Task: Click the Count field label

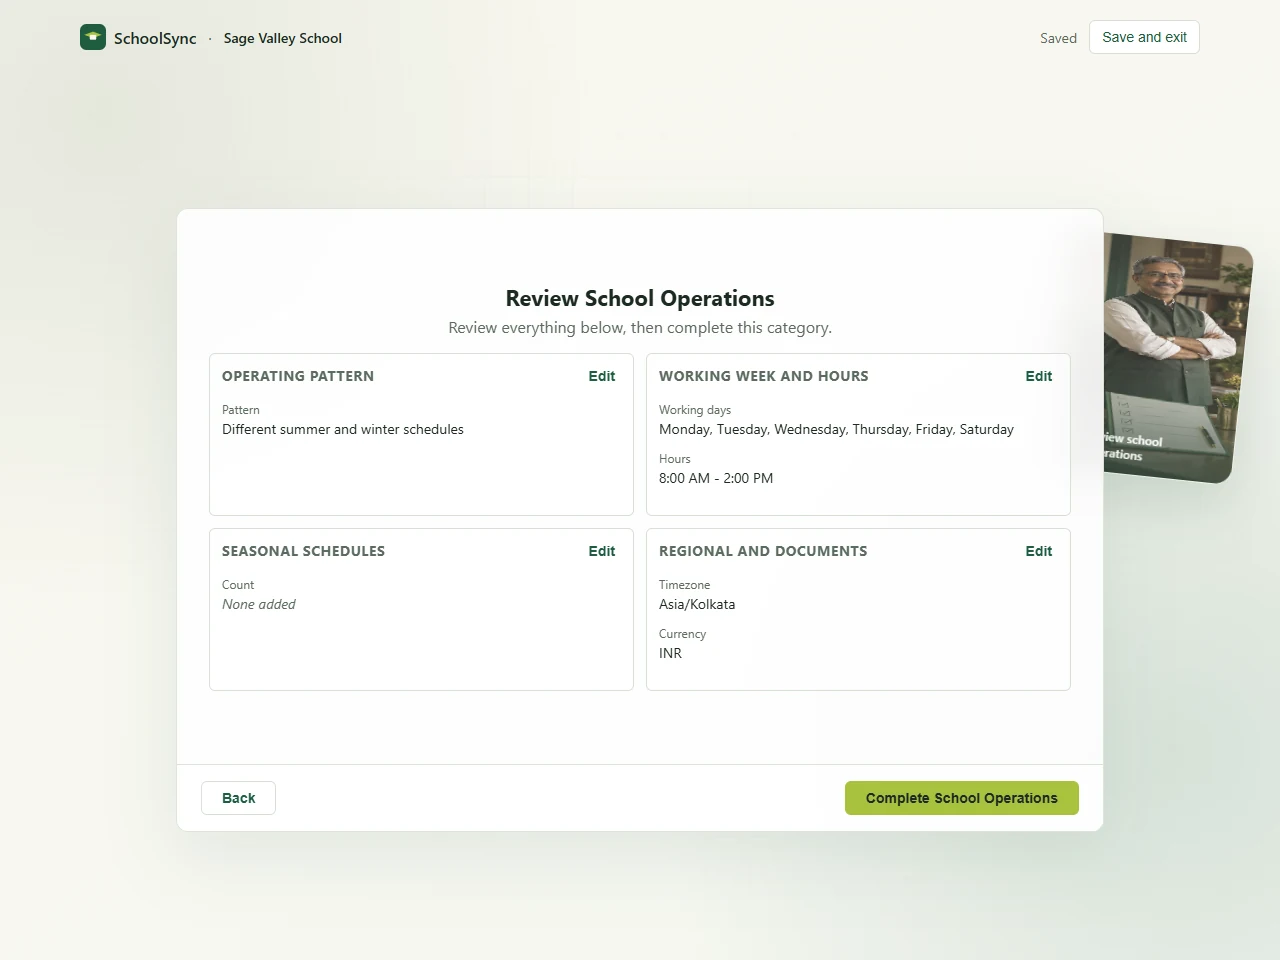Action: [x=238, y=585]
